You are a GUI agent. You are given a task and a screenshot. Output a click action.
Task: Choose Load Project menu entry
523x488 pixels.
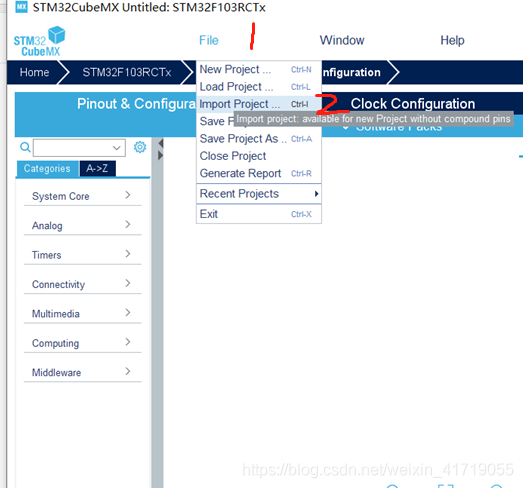(x=259, y=87)
